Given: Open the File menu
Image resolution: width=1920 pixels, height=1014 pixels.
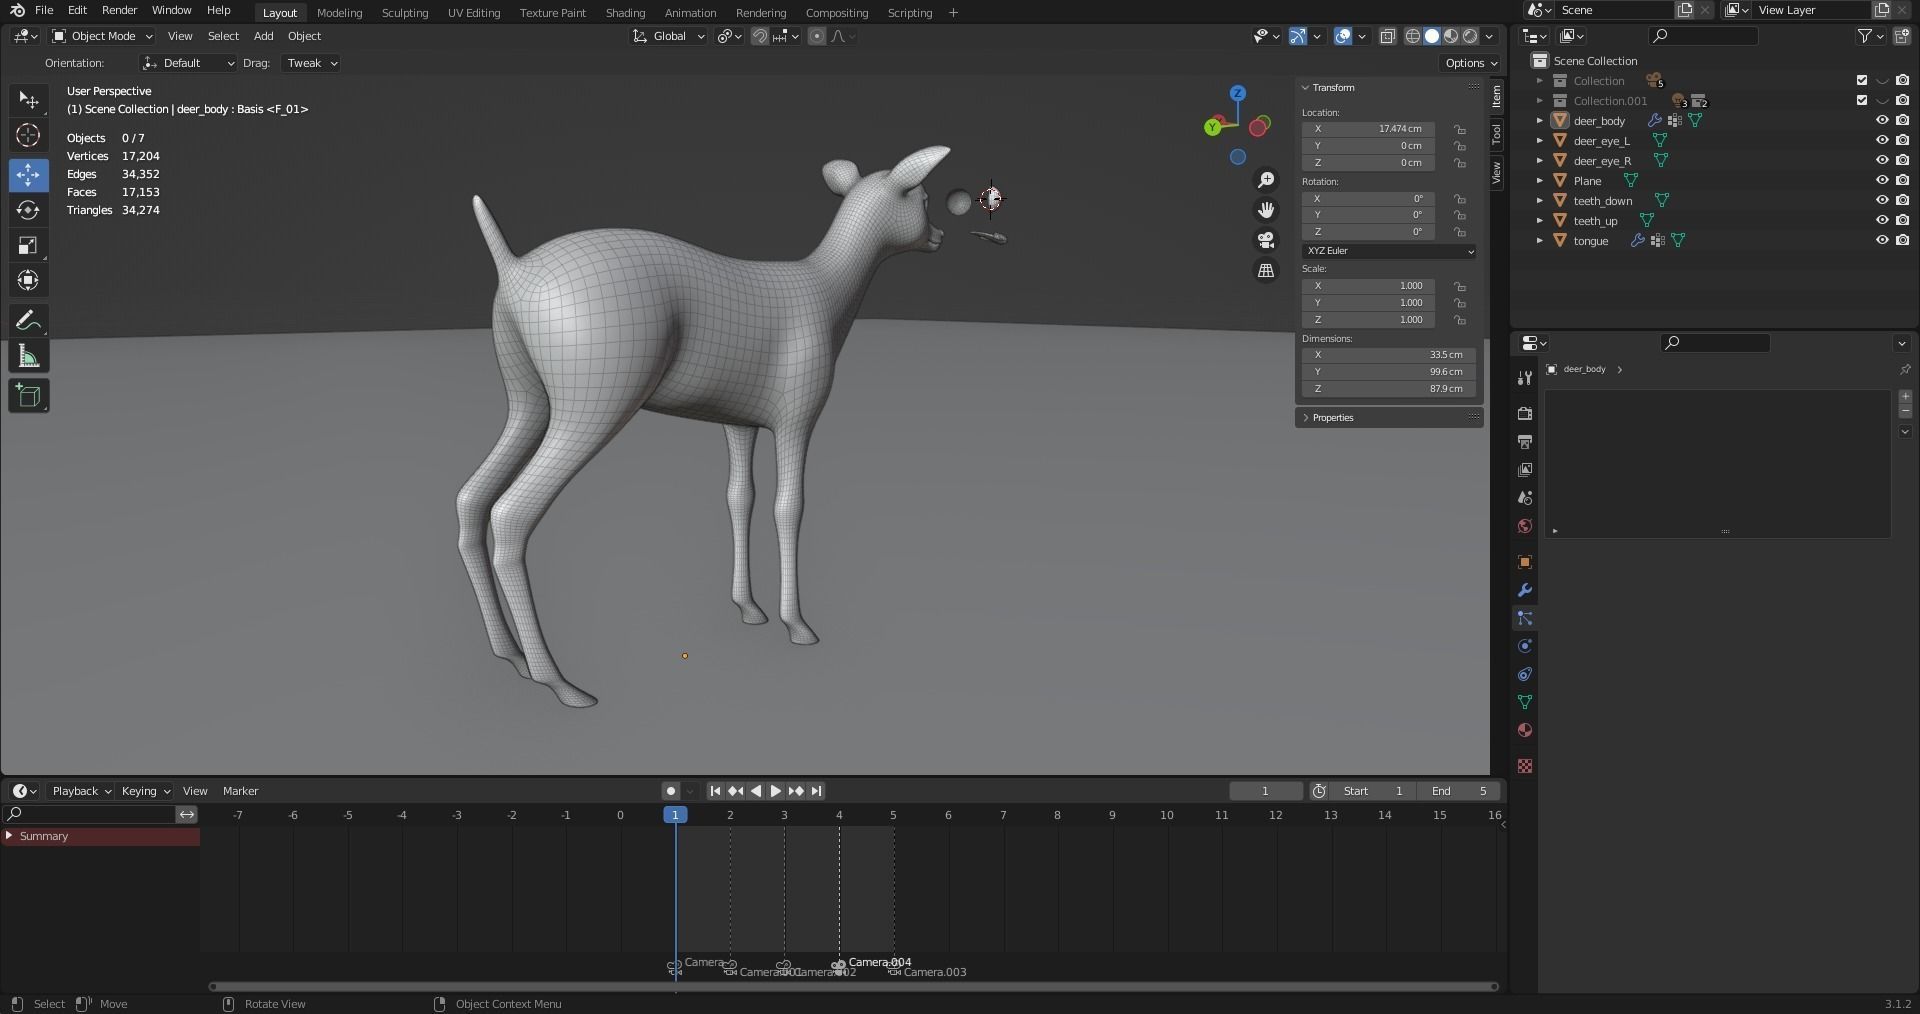Looking at the screenshot, I should (44, 10).
